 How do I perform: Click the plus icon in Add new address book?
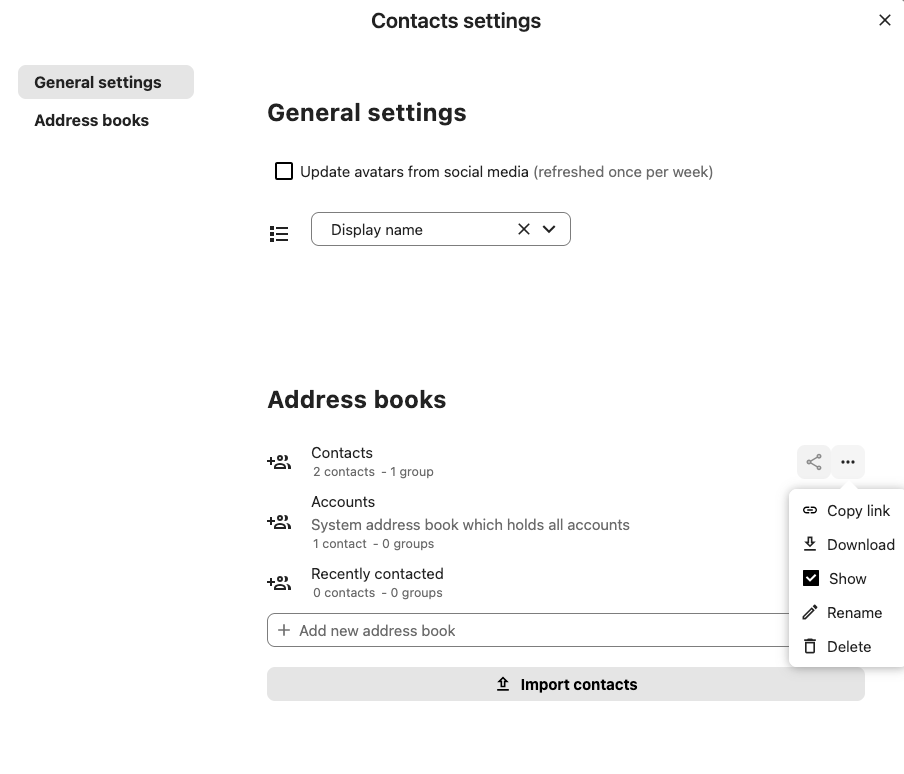click(x=284, y=630)
